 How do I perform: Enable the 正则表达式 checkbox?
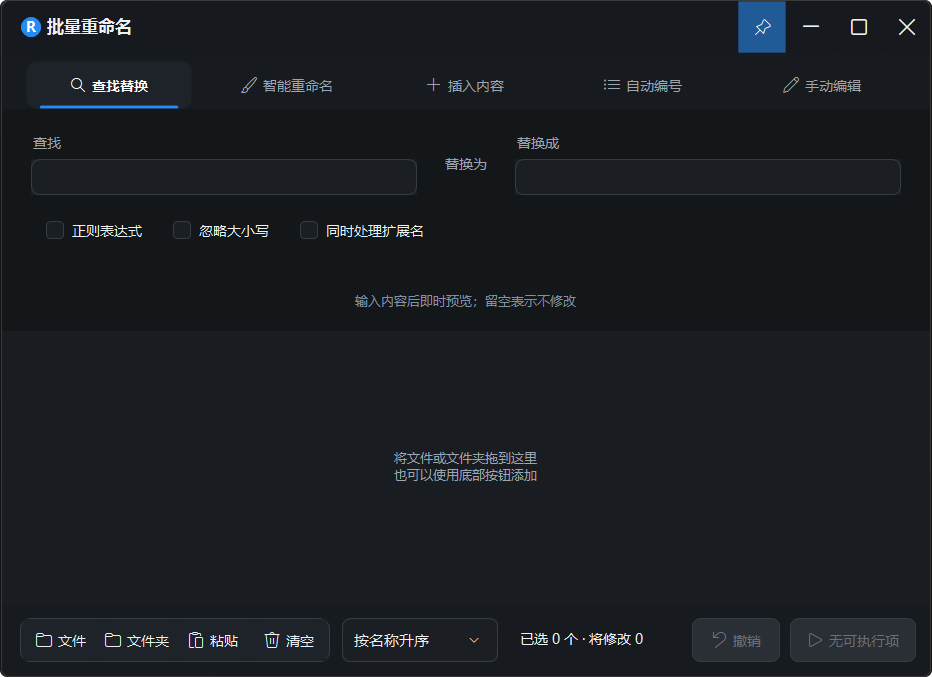pyautogui.click(x=55, y=230)
